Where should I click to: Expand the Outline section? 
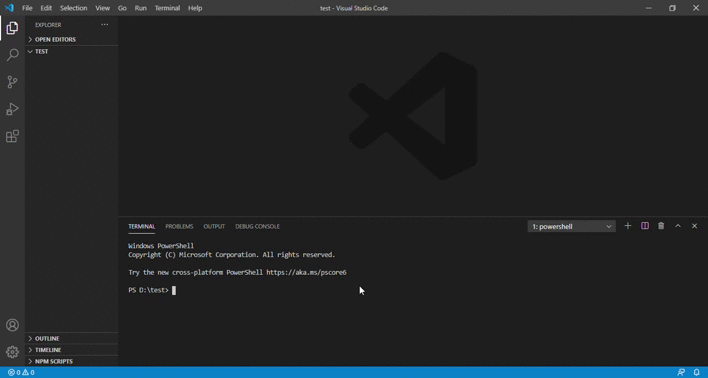point(72,338)
